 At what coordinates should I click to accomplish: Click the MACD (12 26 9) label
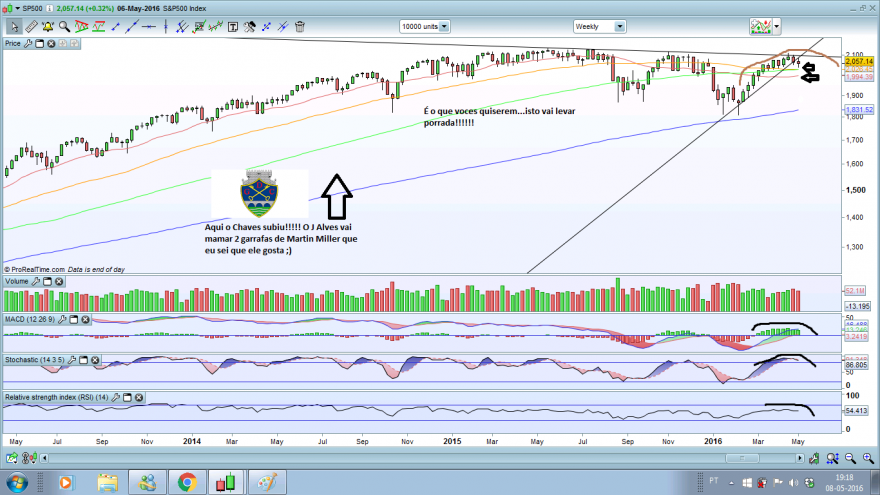(x=30, y=319)
